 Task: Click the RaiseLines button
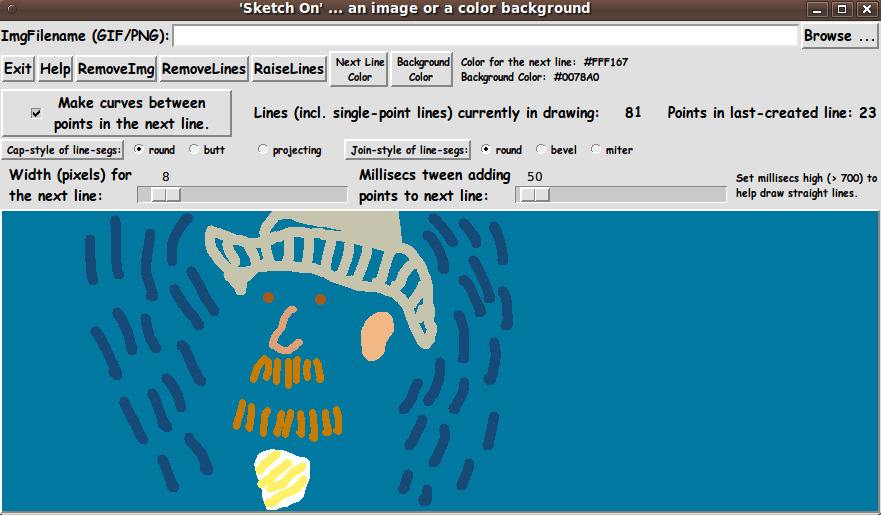[289, 69]
